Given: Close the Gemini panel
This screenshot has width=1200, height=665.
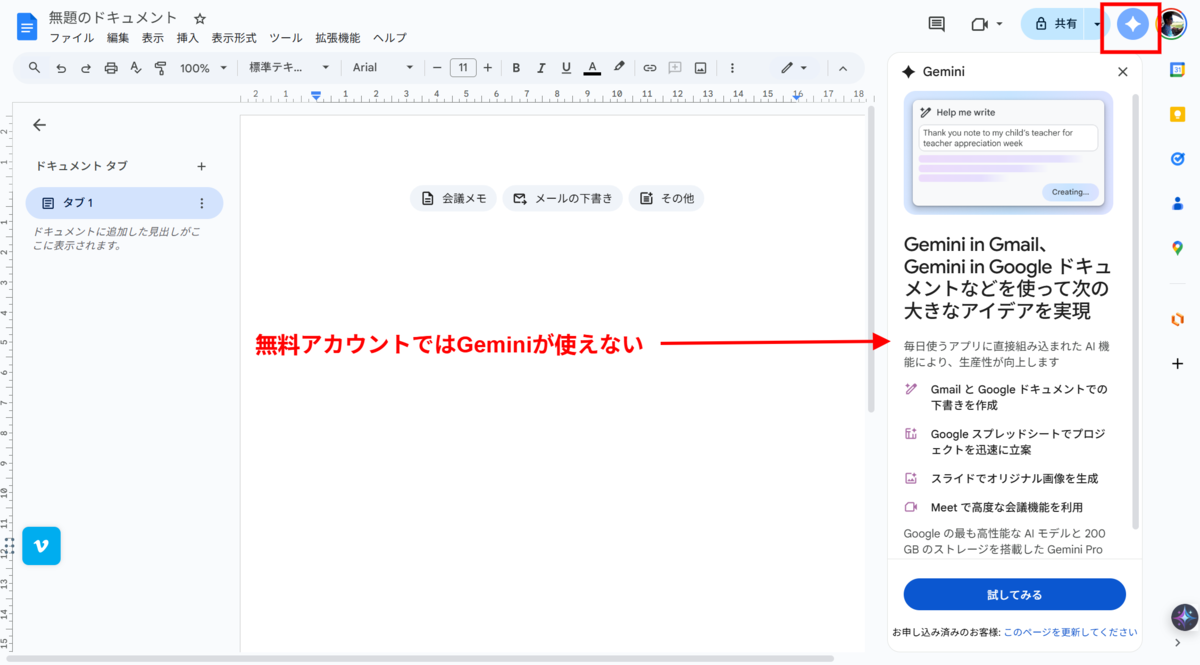Looking at the screenshot, I should (1122, 72).
